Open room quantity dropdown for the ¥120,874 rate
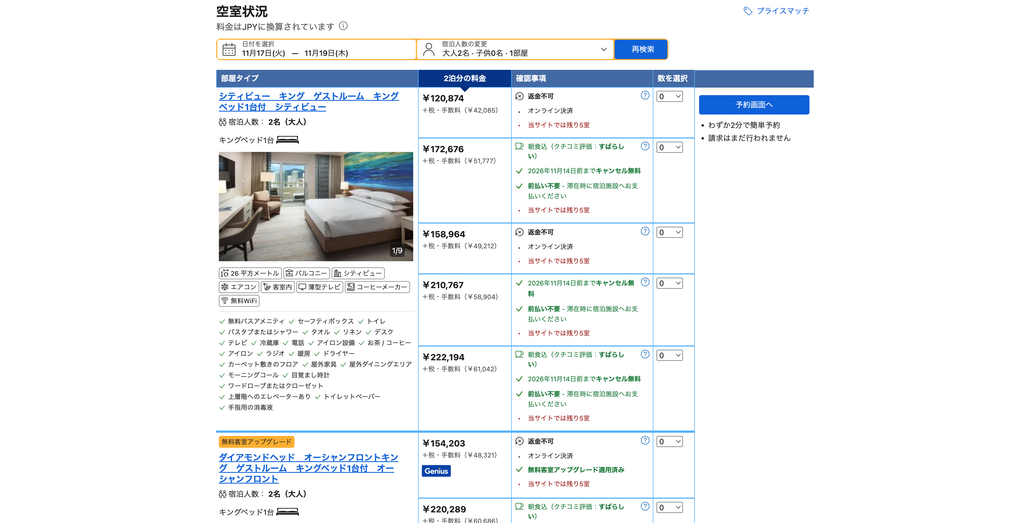Viewport: 1024px width, 523px height. point(669,97)
